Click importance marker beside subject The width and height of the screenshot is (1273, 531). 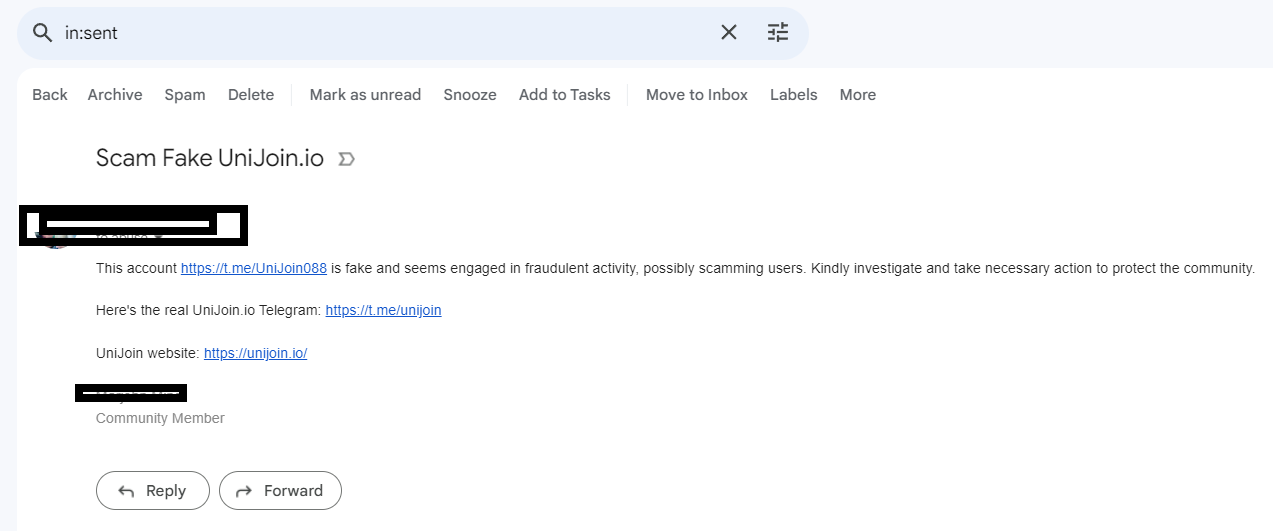click(346, 159)
